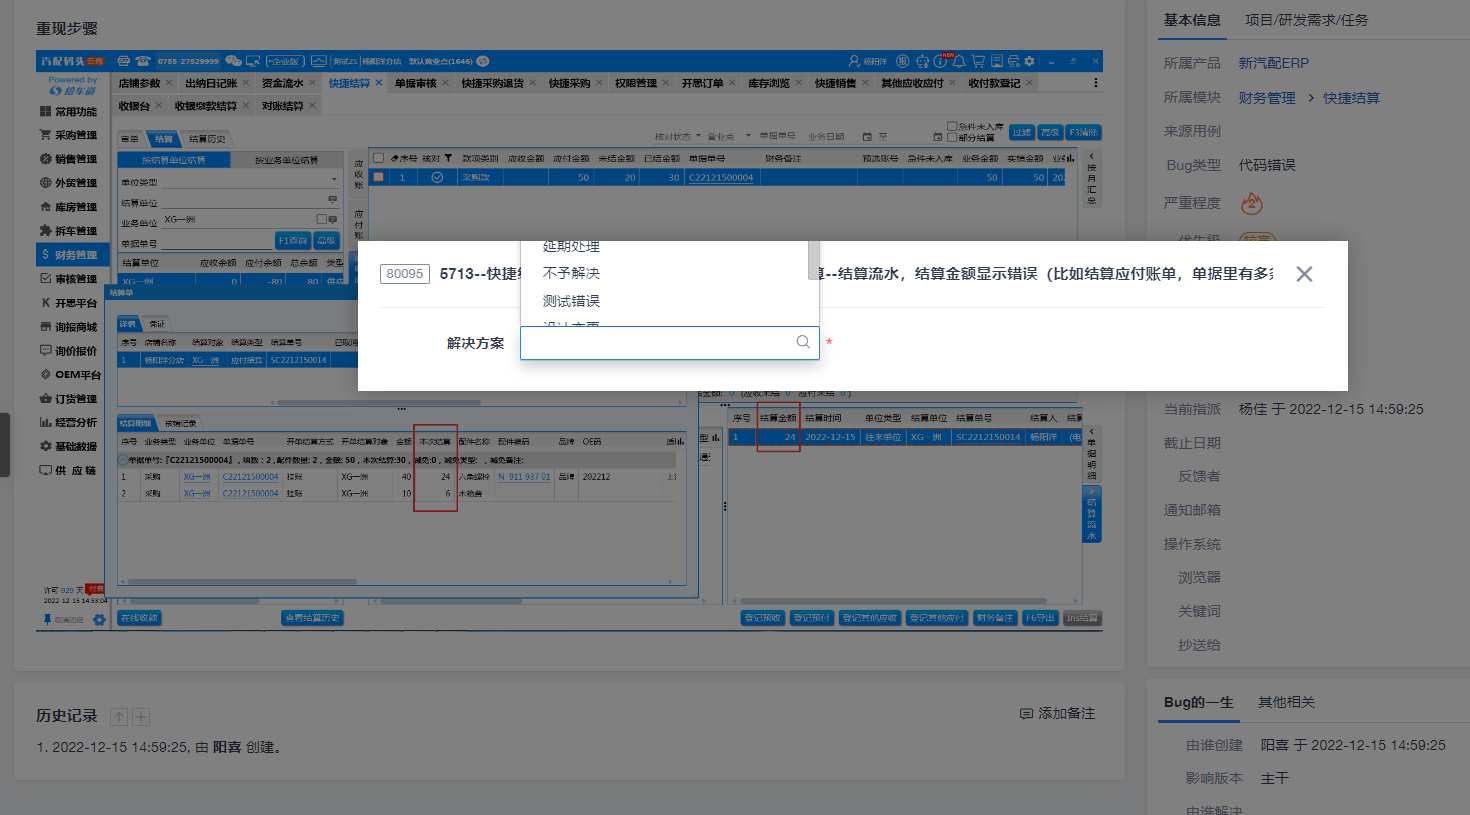This screenshot has height=815, width=1470.
Task: Click the search icon in the 解决方案 field
Action: click(803, 342)
